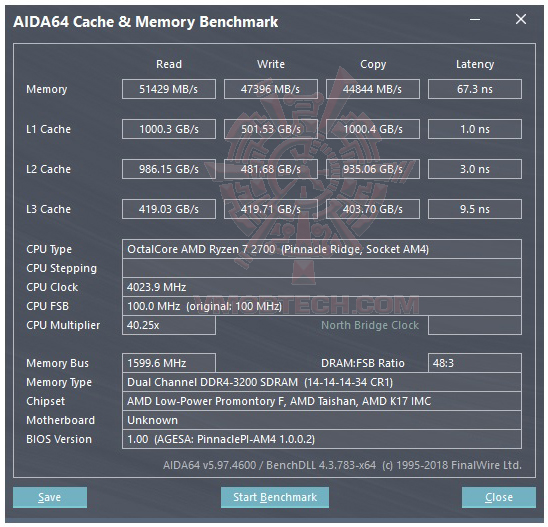Click the L2 Cache row label

[x=48, y=169]
